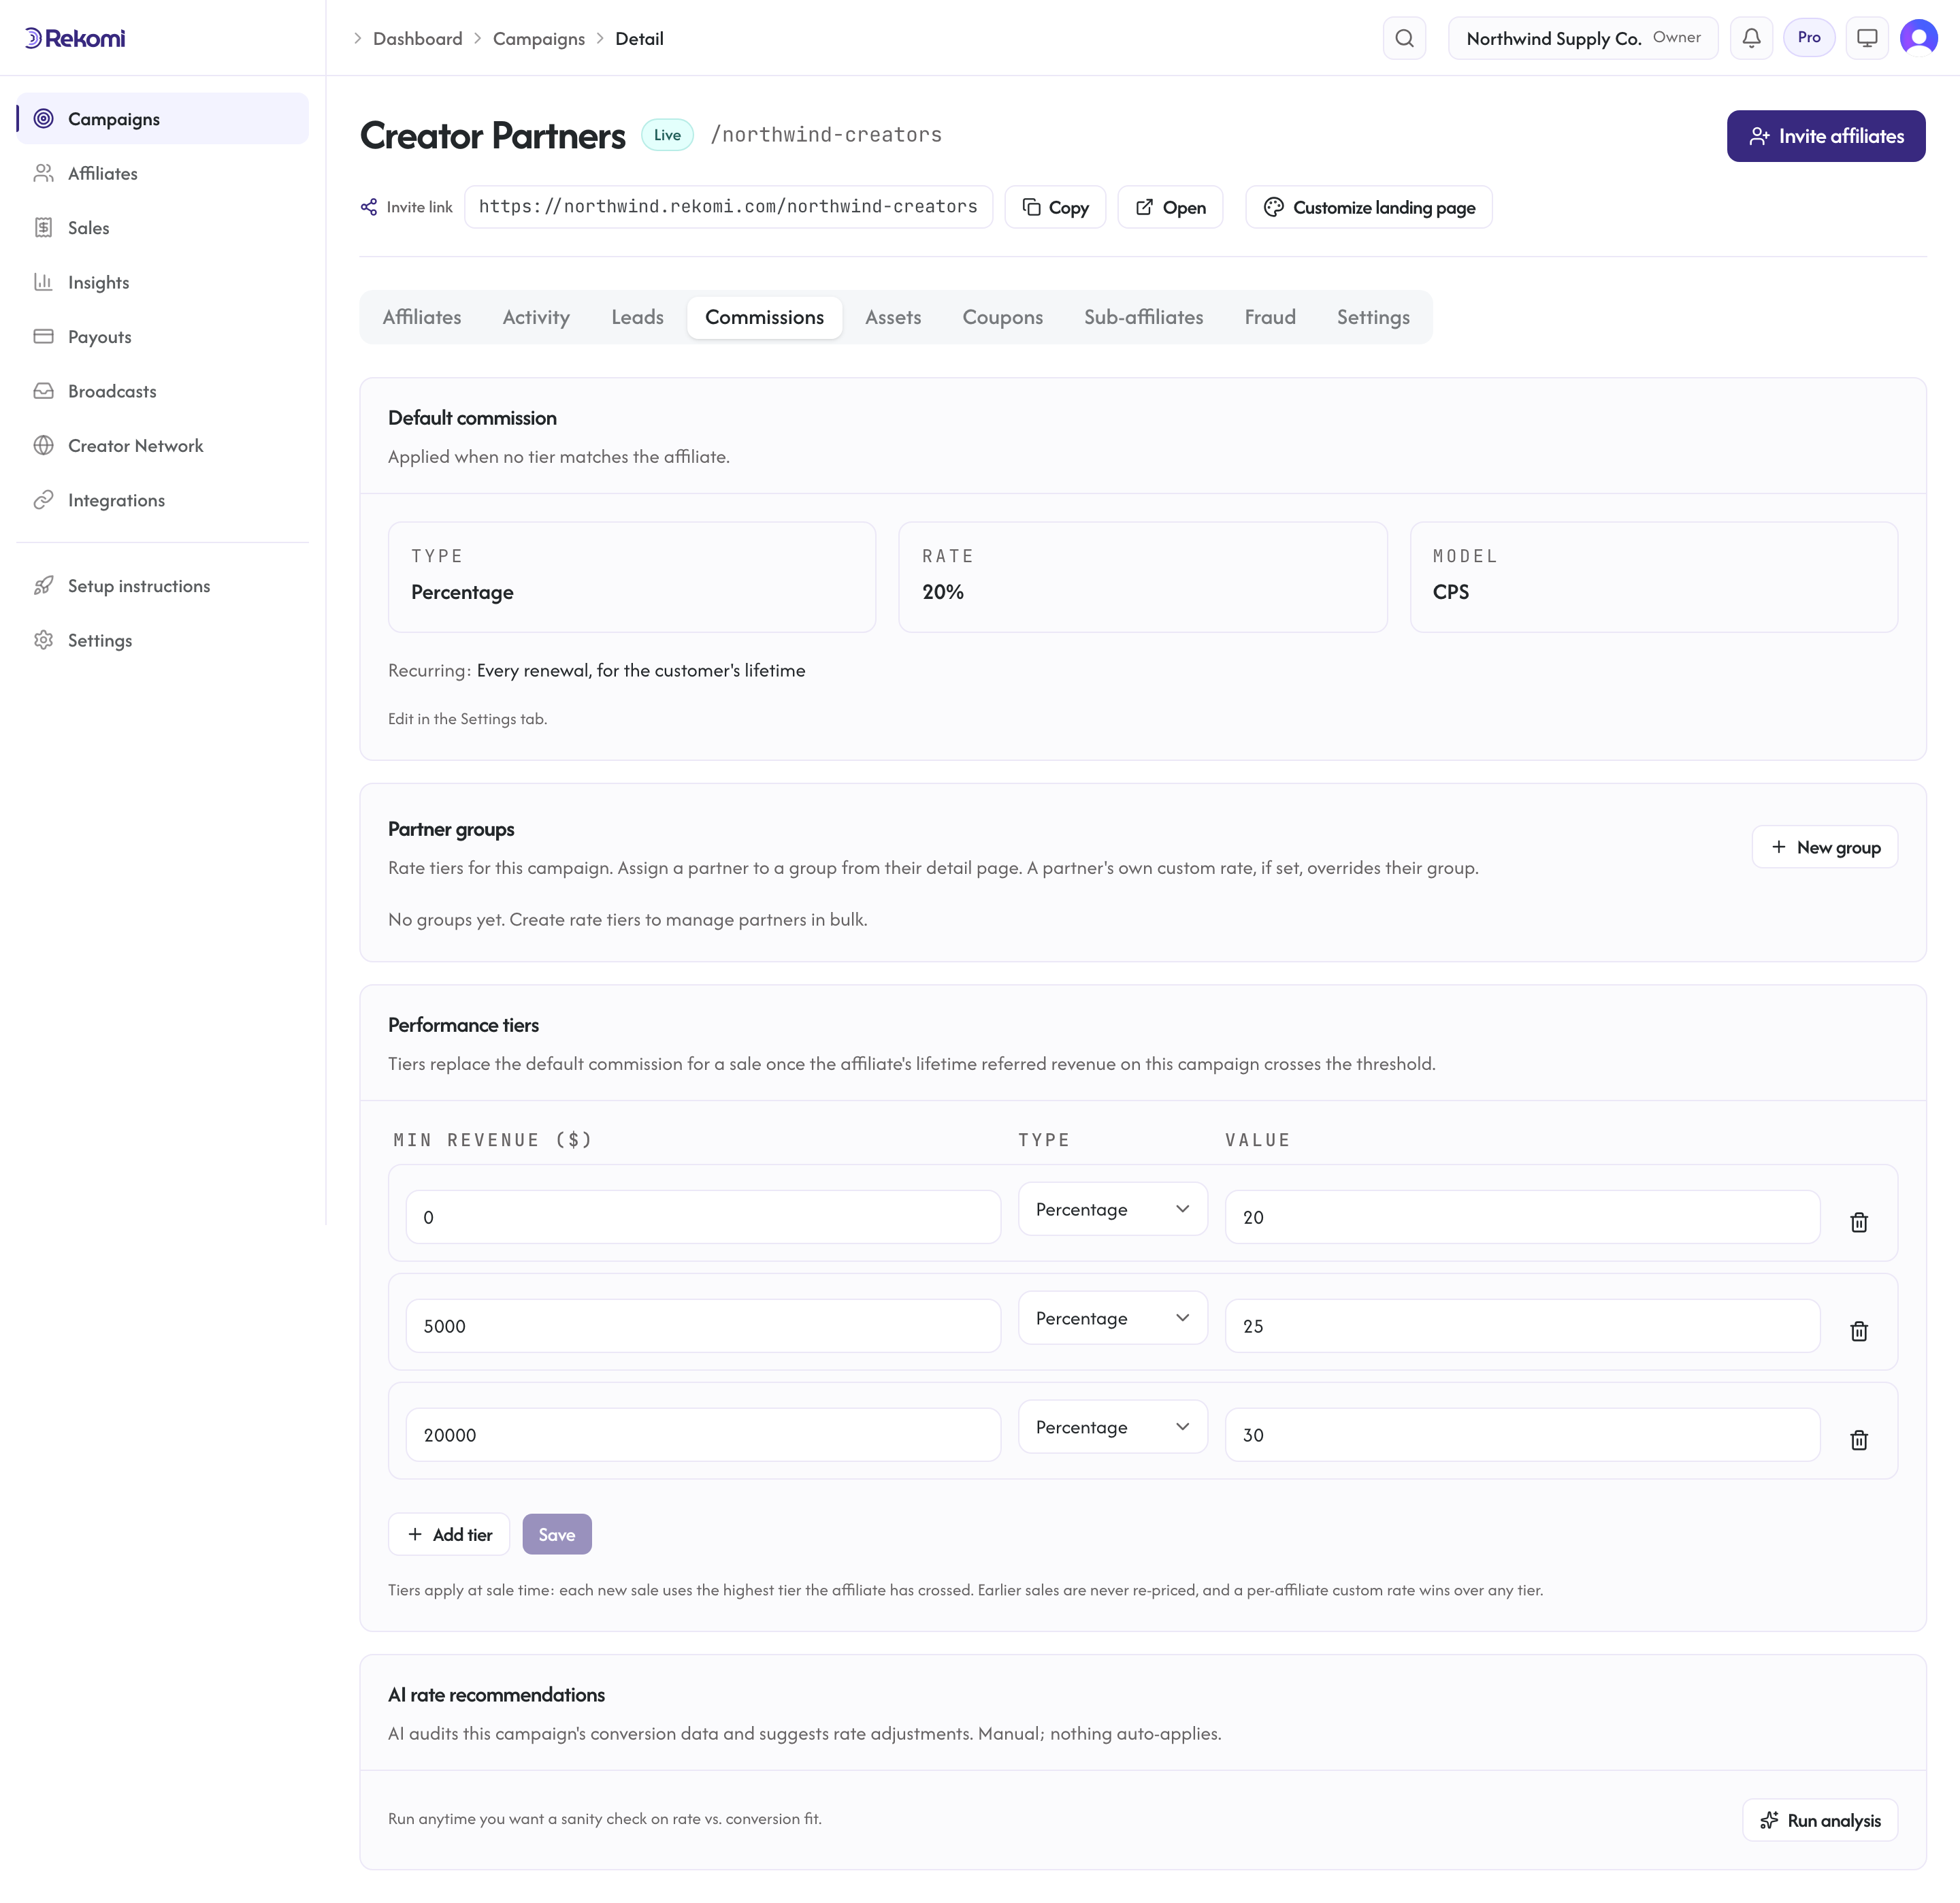Go to Campaigns in sidebar
Screen dimensions: 1960x1903
[x=162, y=119]
